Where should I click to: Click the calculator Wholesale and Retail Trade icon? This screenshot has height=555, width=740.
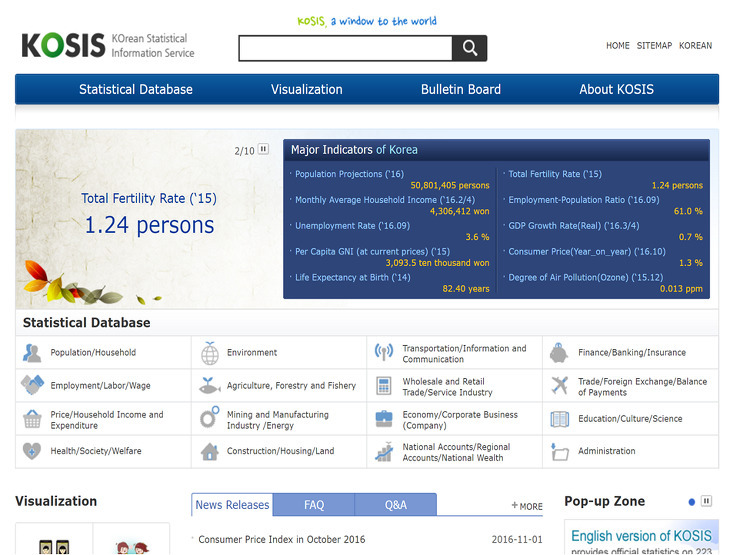tap(384, 386)
